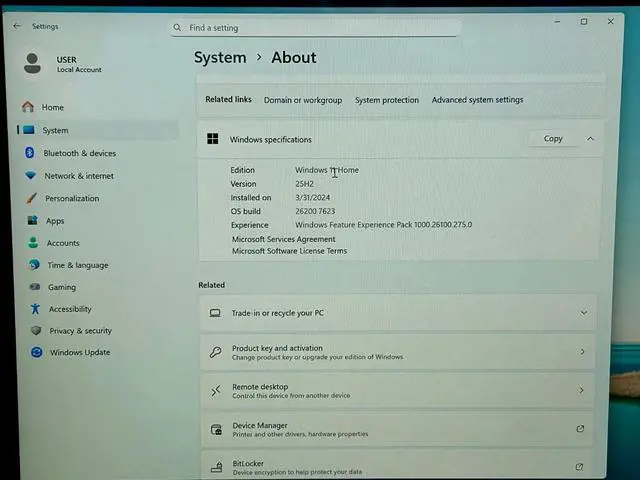Click the Find a setting search box
Screen dimensions: 640x480
tap(315, 28)
